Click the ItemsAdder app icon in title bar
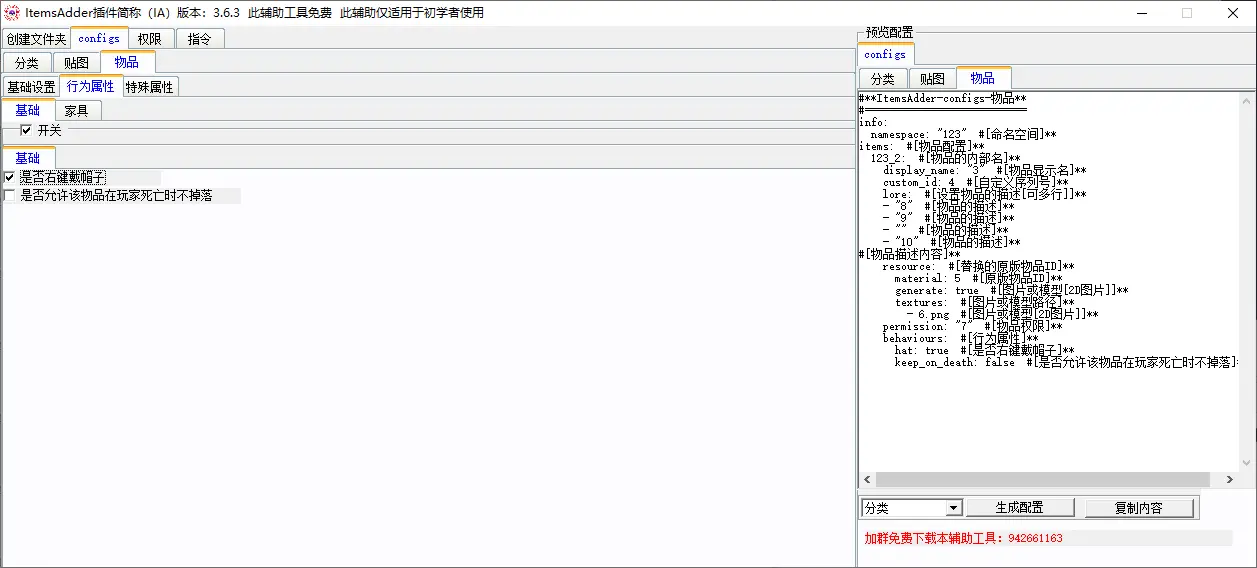 [12, 13]
